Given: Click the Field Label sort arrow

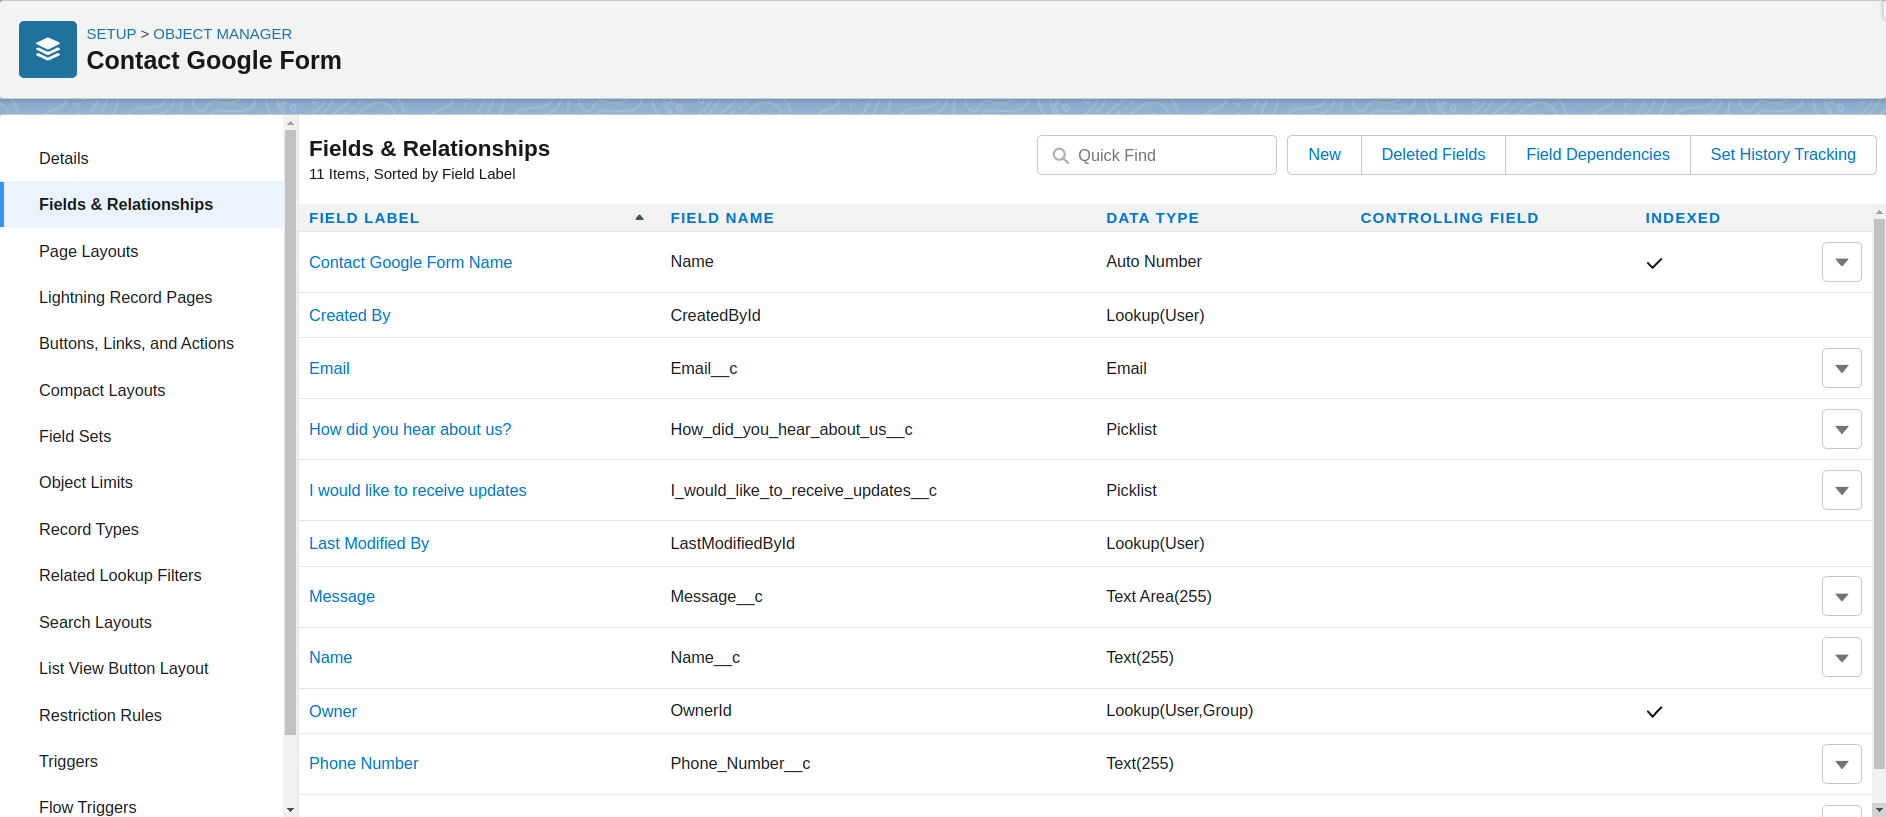Looking at the screenshot, I should [x=639, y=218].
